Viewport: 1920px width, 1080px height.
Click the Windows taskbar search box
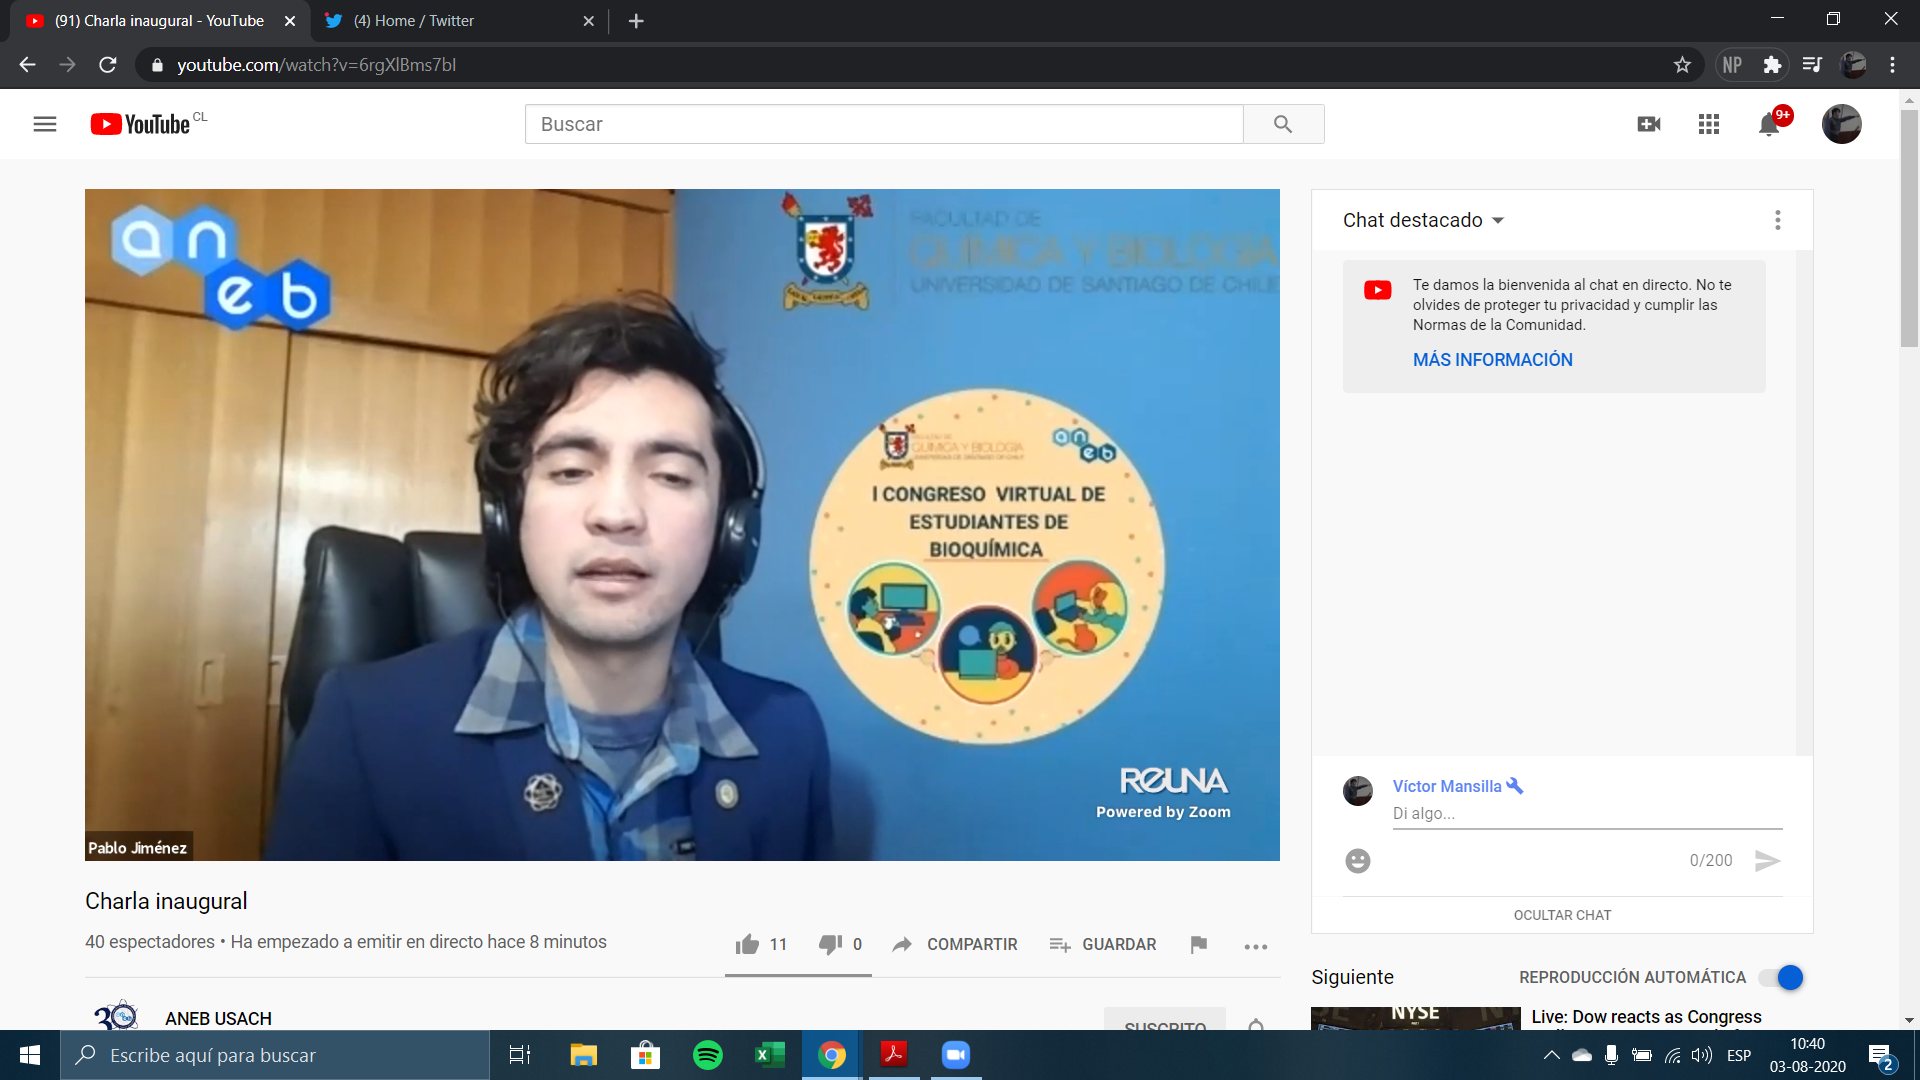click(275, 1055)
